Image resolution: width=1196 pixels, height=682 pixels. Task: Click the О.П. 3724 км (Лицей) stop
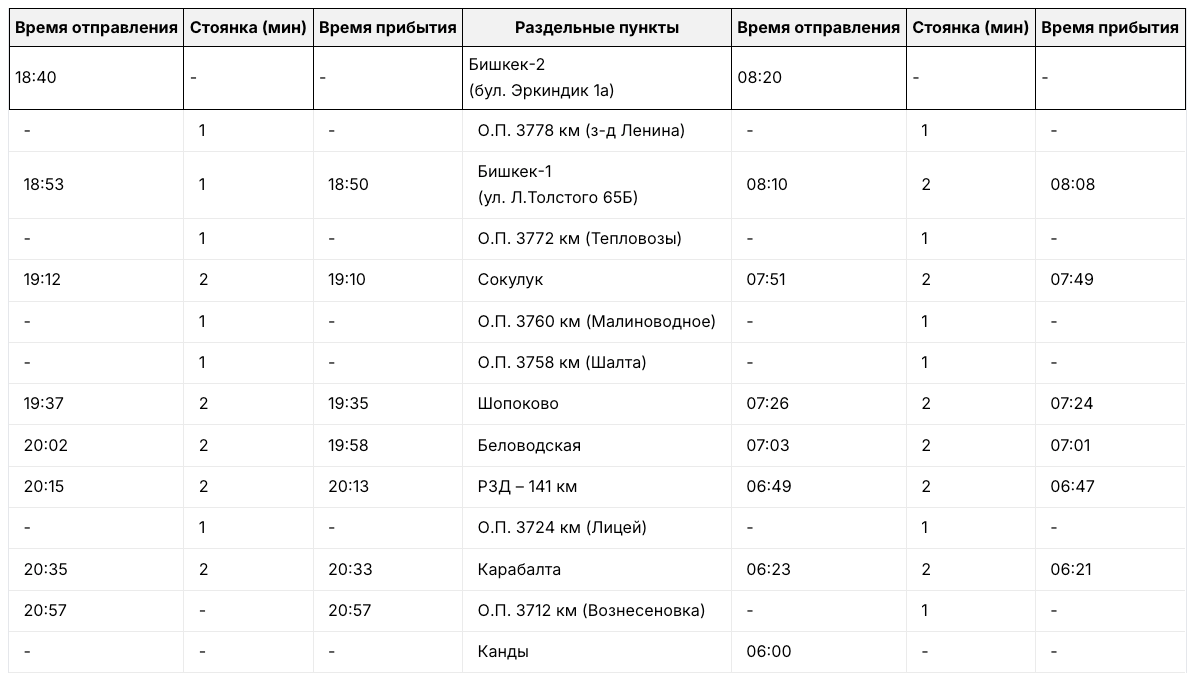(x=562, y=528)
